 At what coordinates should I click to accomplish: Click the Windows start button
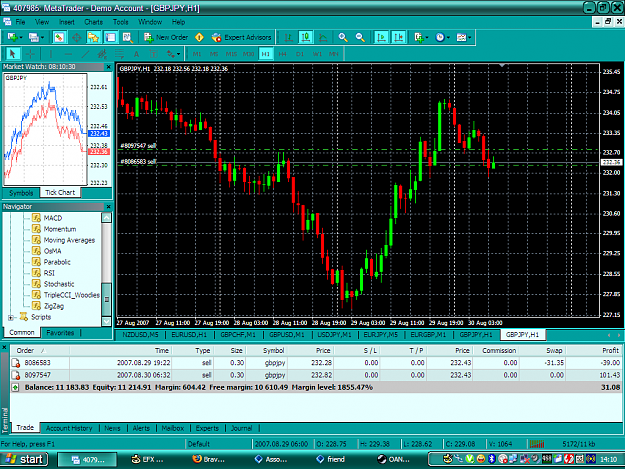(x=24, y=459)
